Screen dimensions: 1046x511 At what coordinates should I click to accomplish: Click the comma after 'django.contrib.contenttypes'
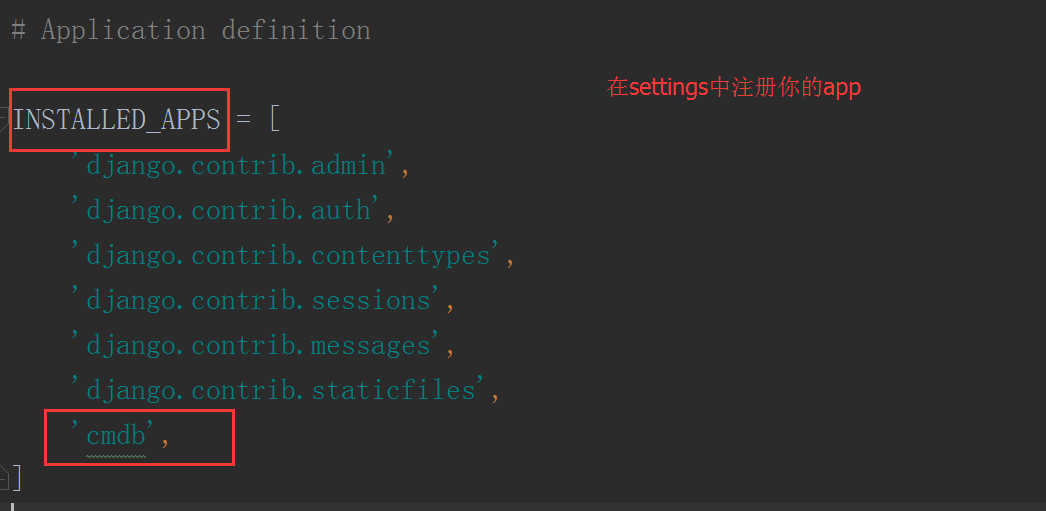(x=510, y=258)
